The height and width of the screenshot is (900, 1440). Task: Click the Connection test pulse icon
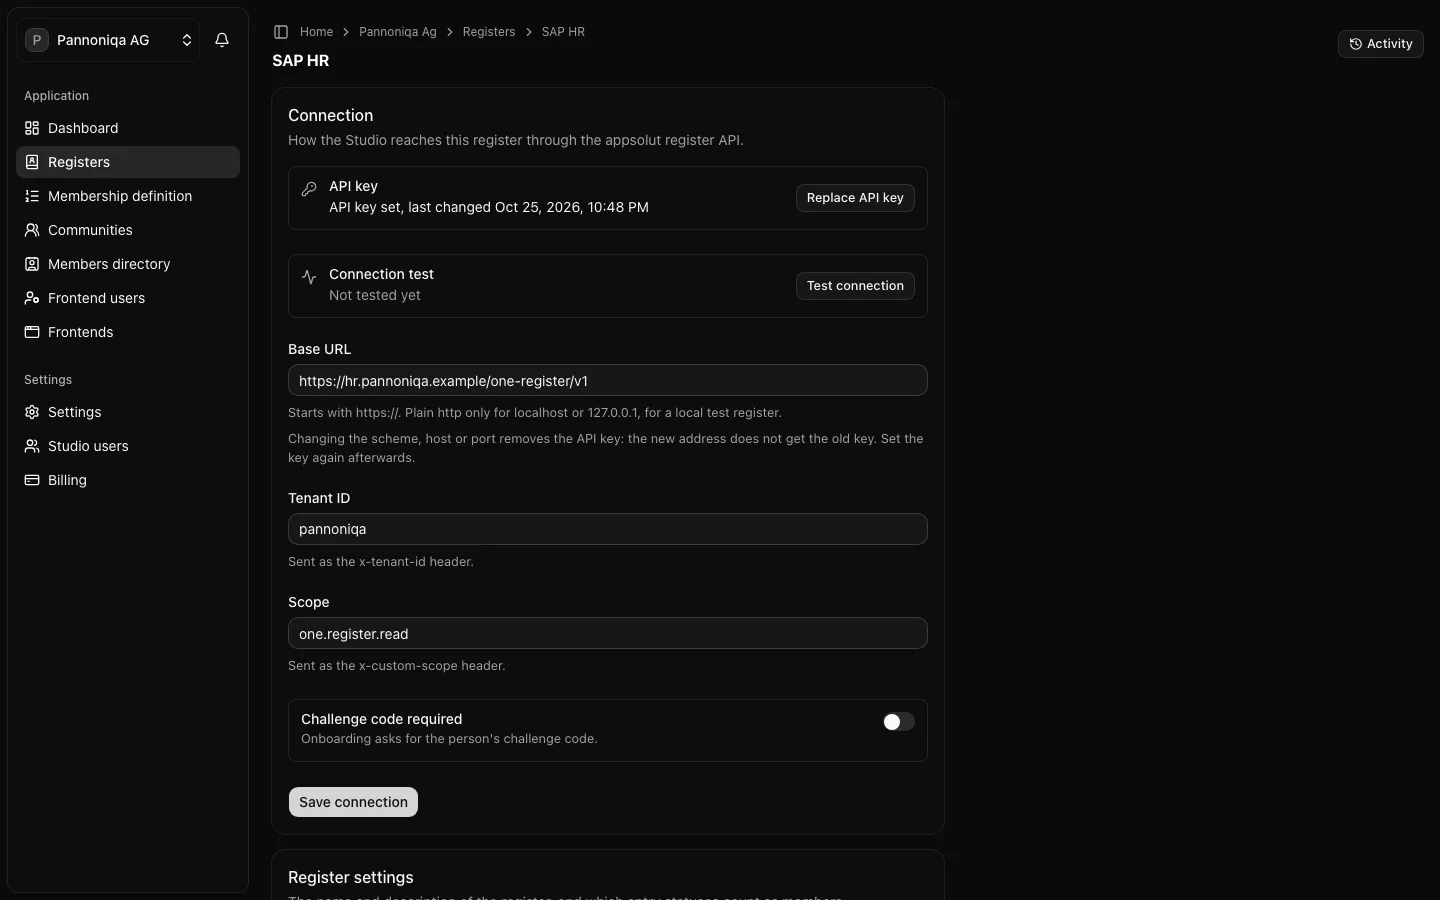pyautogui.click(x=309, y=277)
